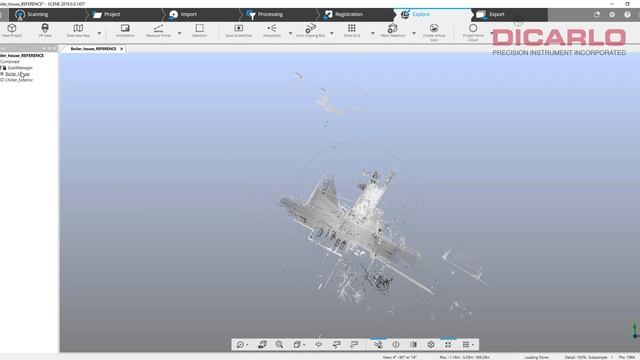This screenshot has width=640, height=360.
Task: Open rotate navigation mode dropdown in bottom toolbar
Action: pyautogui.click(x=242, y=344)
